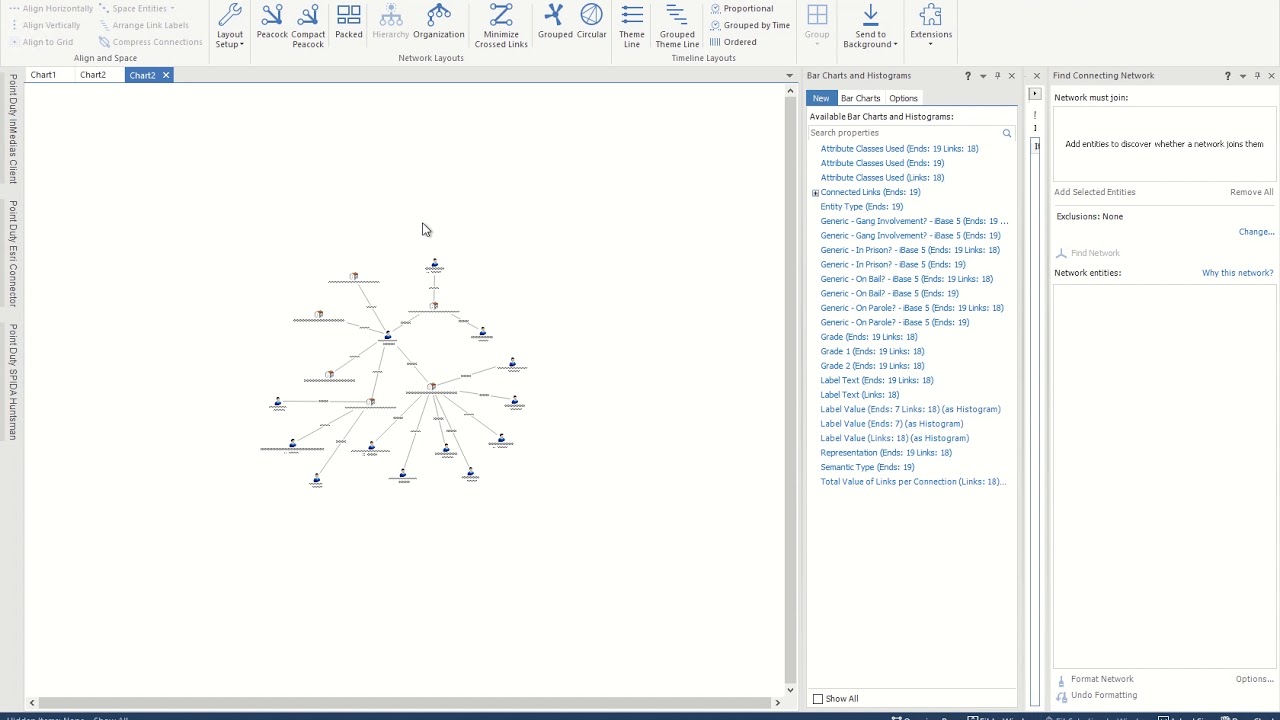Toggle the Show All checkbox
Screen dimensions: 1280x720
(818, 699)
